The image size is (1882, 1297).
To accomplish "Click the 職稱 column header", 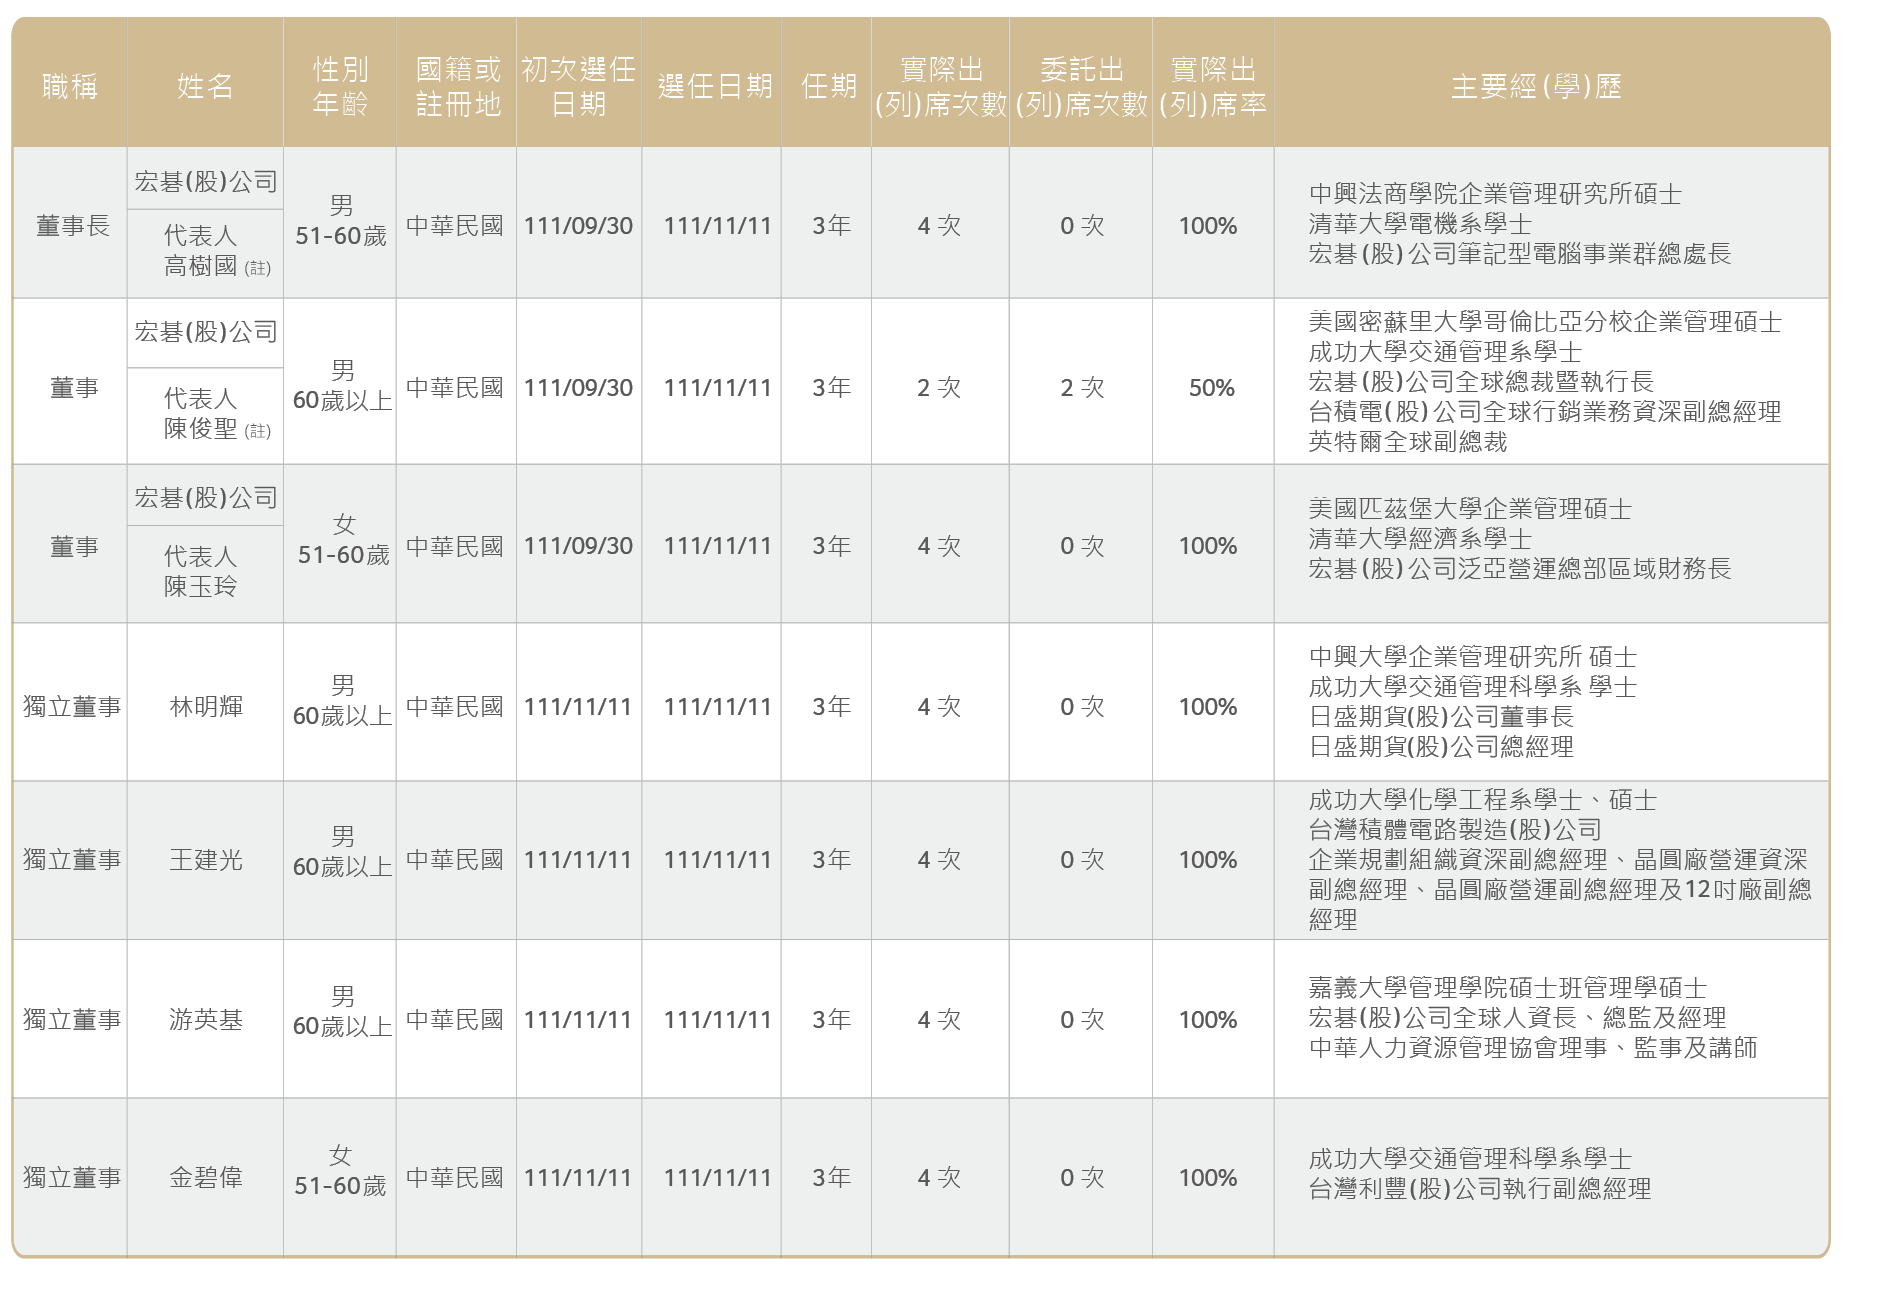I will pos(70,87).
